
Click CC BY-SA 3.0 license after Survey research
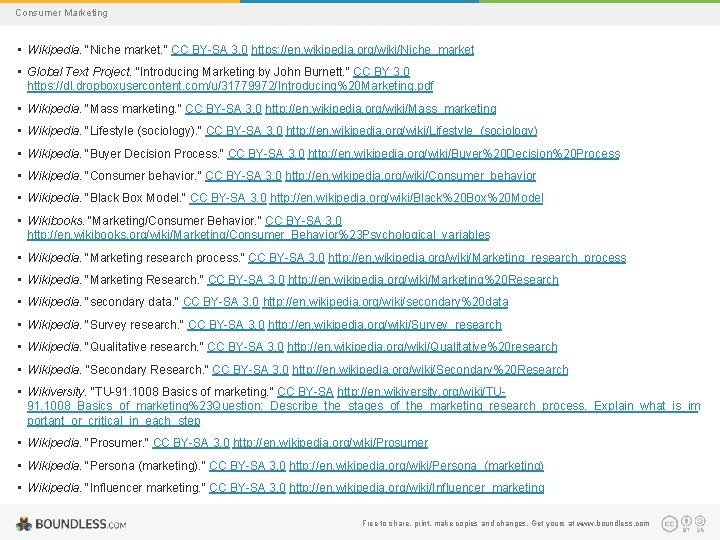(x=226, y=325)
